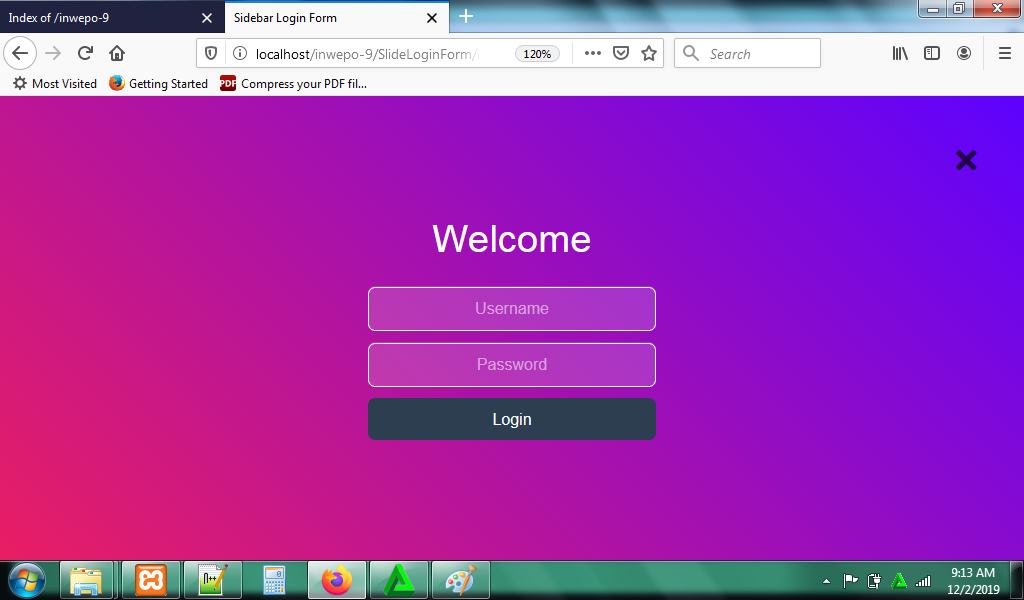Save page to Pocket

click(x=621, y=54)
